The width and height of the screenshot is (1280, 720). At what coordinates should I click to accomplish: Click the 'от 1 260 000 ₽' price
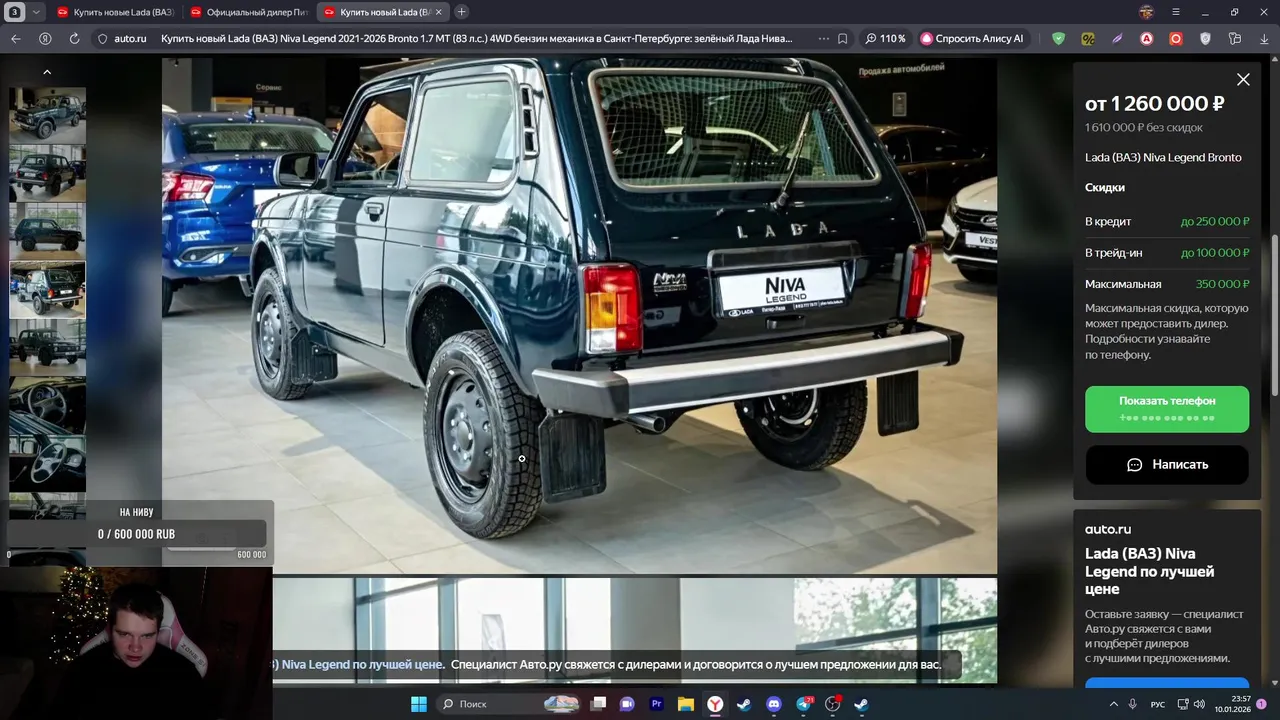[1155, 103]
